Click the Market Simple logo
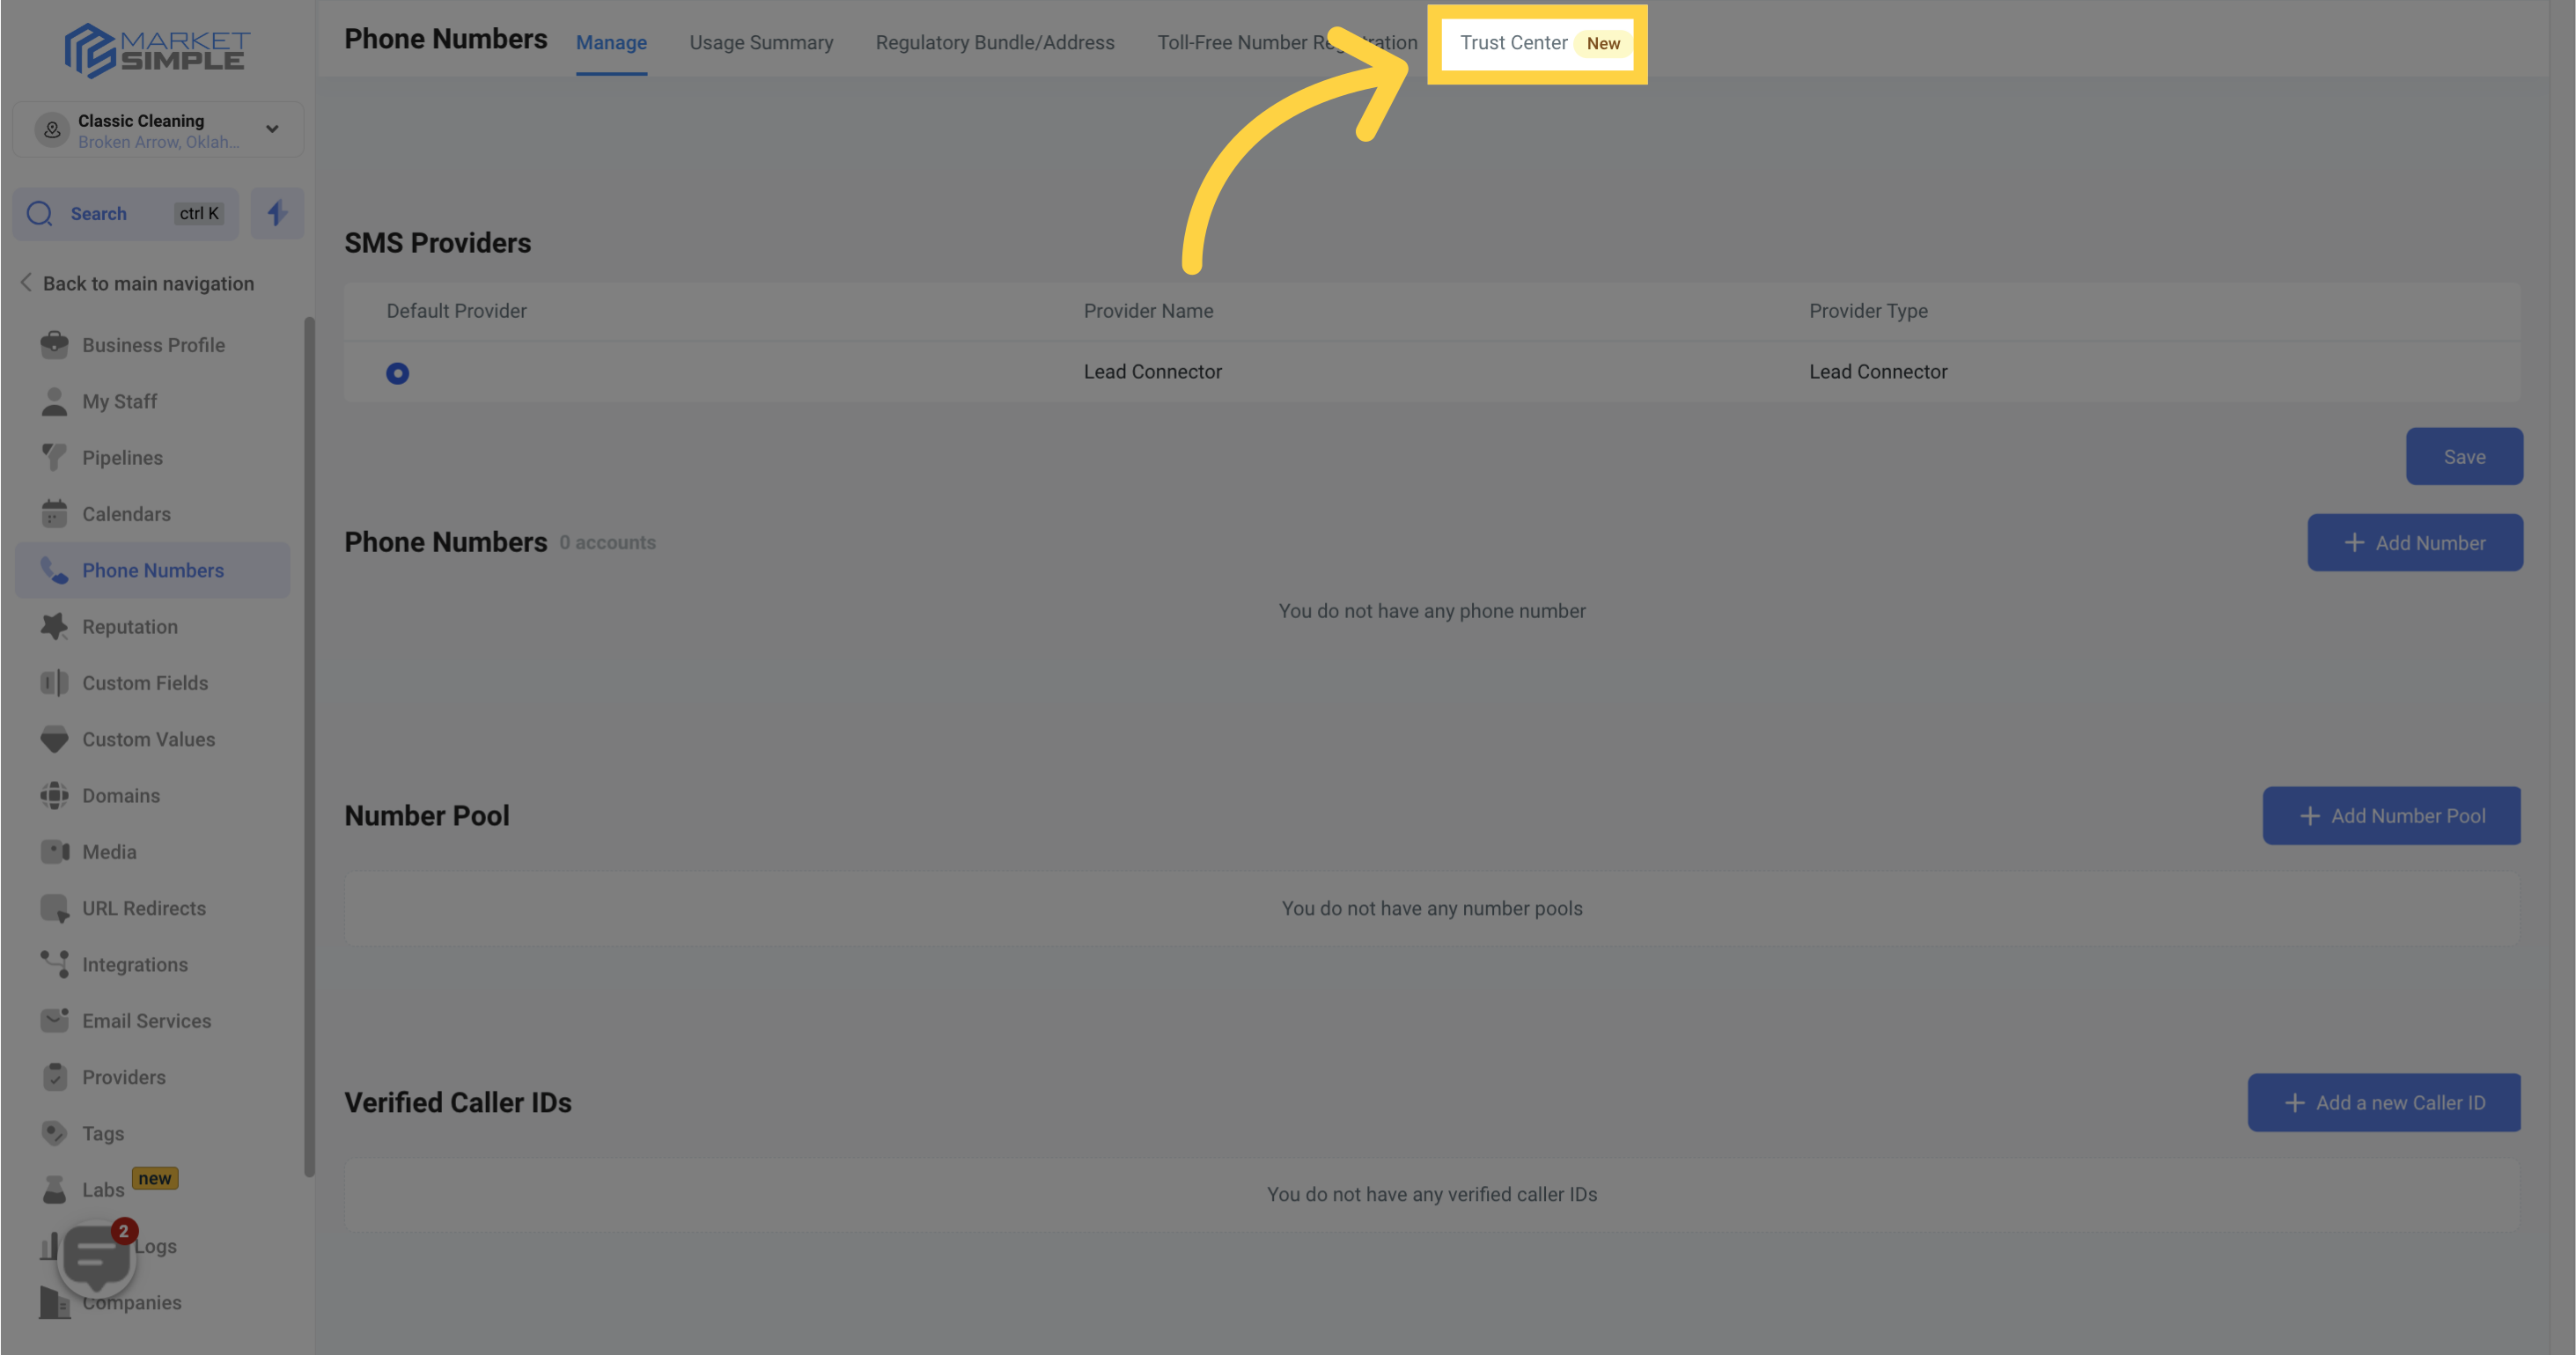 click(157, 51)
